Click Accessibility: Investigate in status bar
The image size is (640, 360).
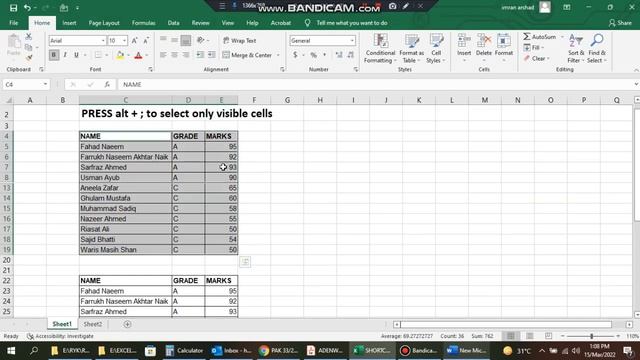(x=60, y=336)
